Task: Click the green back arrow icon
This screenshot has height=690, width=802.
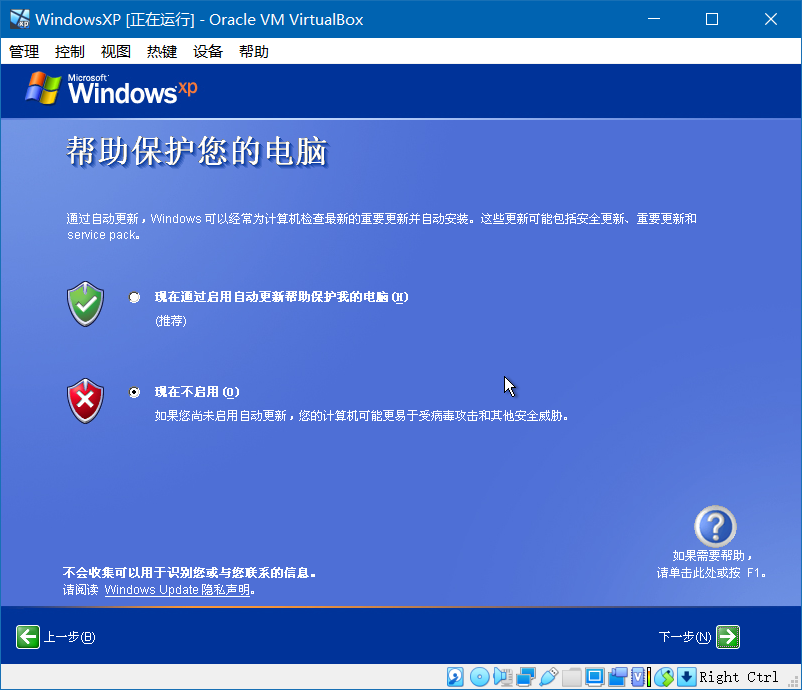Action: (x=28, y=637)
